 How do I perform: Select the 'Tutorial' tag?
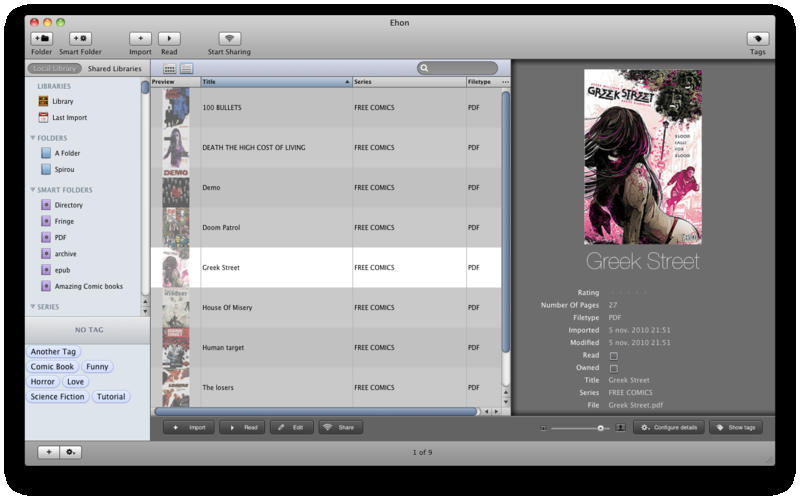[x=111, y=396]
